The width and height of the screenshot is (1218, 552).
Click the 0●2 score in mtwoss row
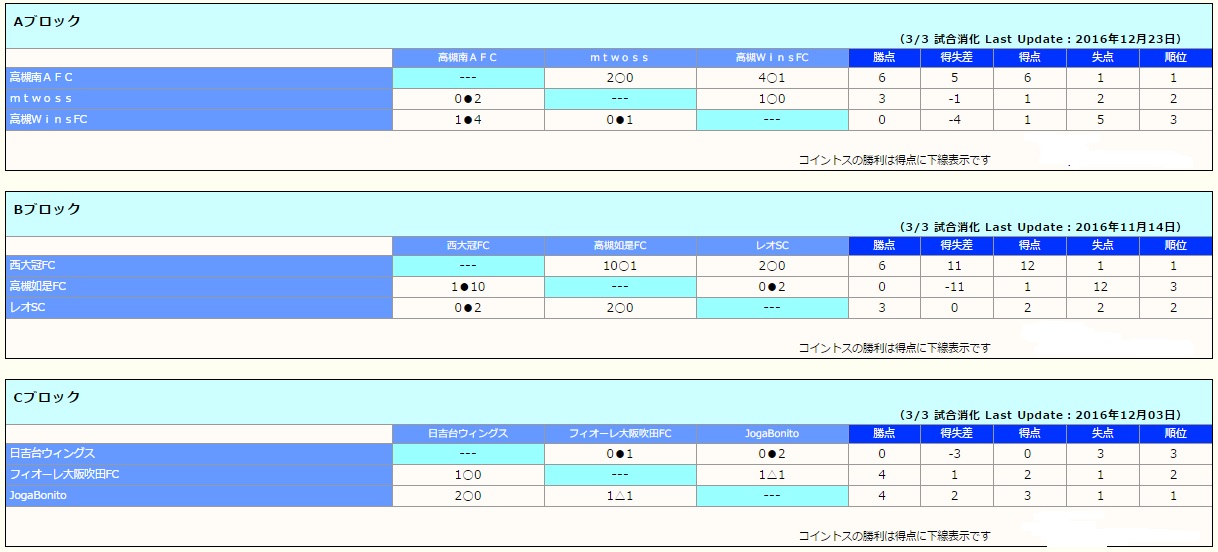468,99
